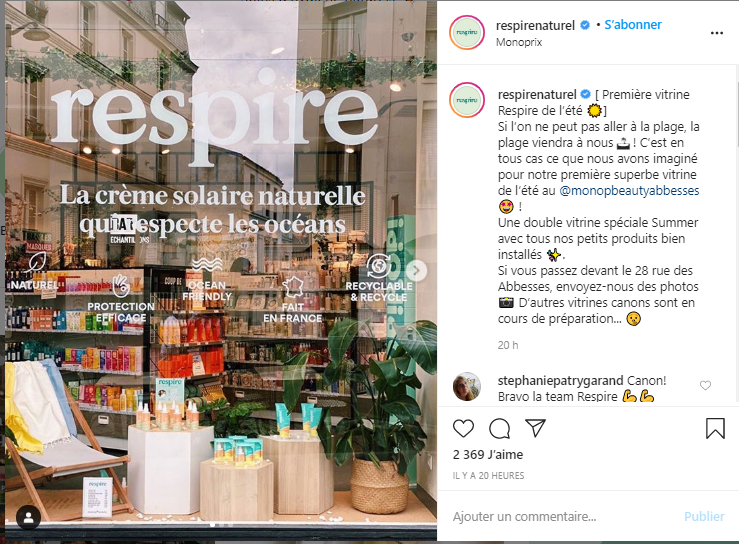Open comments via speech bubble icon

(500, 428)
